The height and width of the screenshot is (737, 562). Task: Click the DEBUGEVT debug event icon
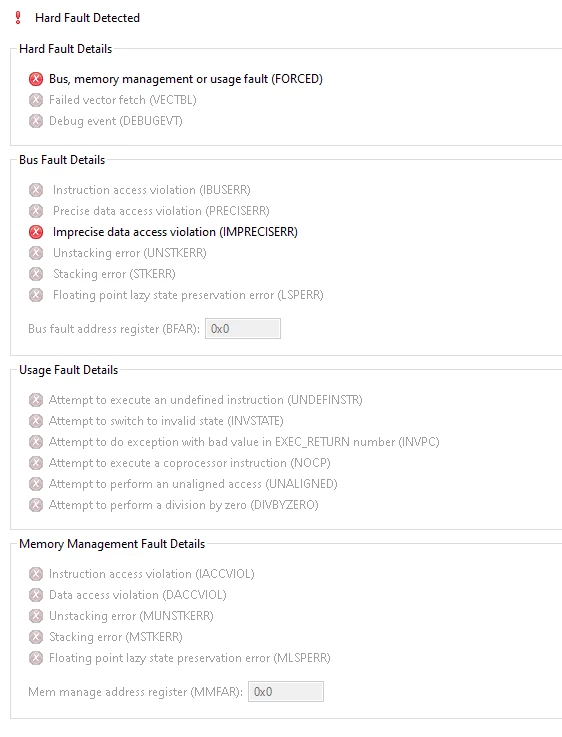36,121
